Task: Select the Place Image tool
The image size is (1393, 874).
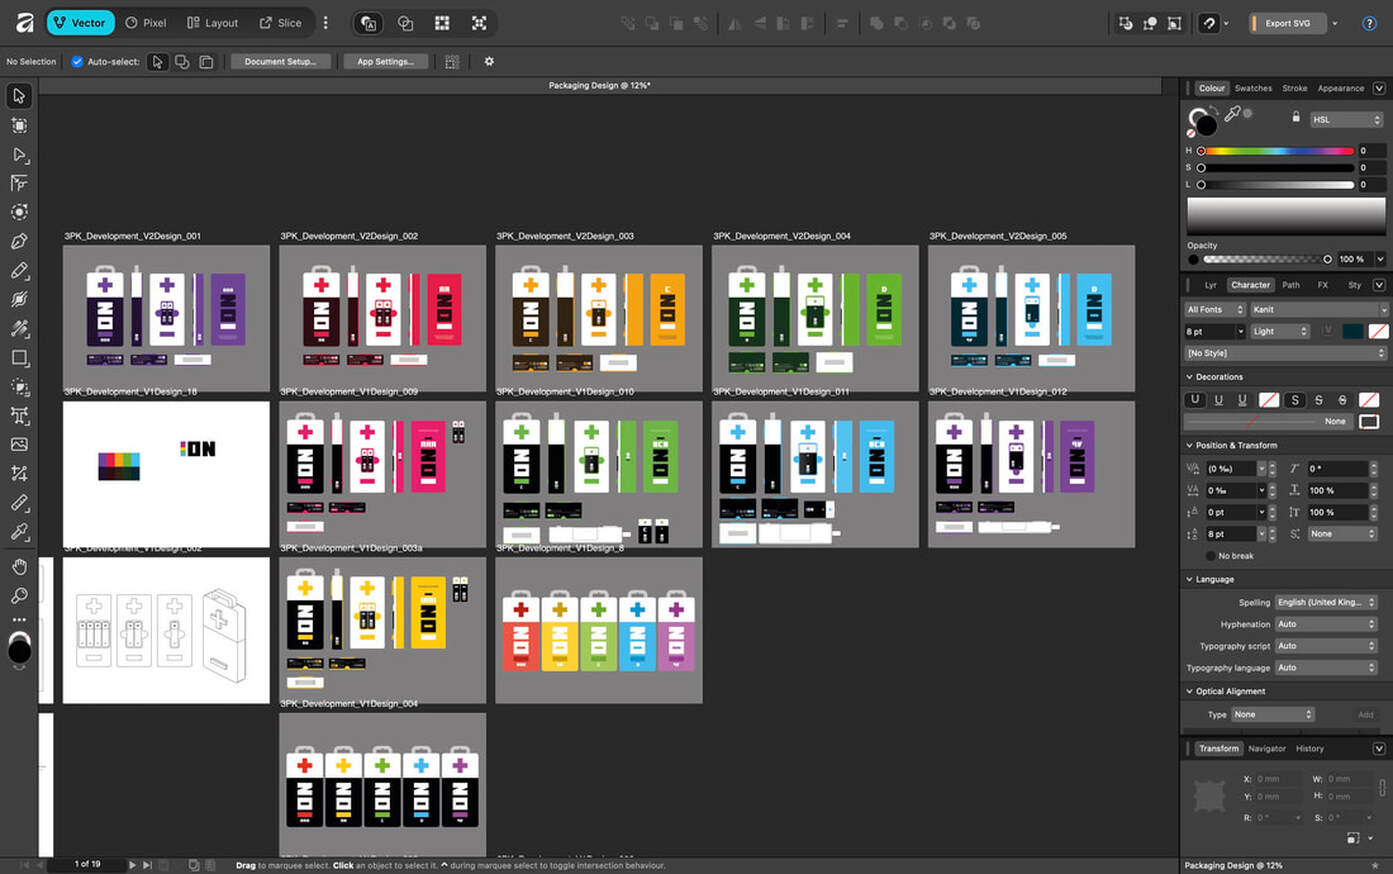Action: 19,445
